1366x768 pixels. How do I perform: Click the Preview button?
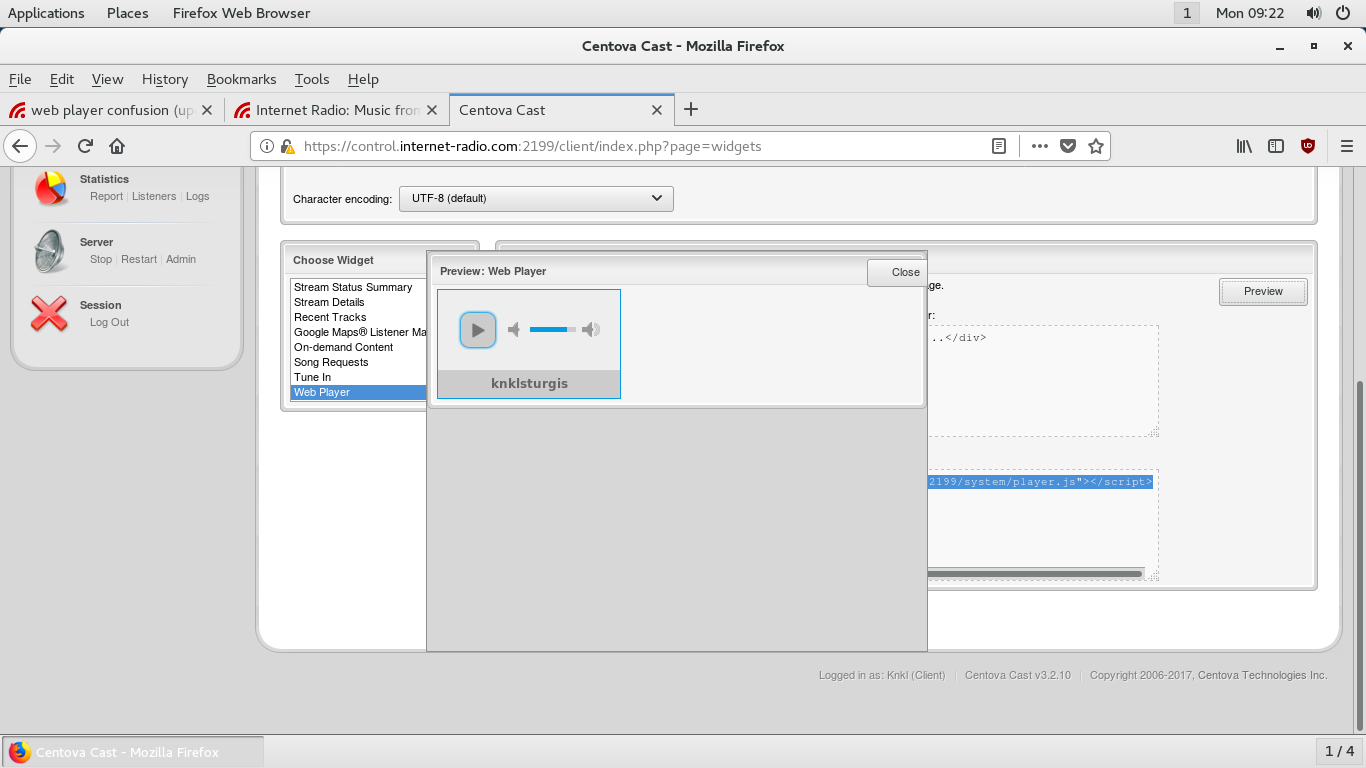1263,291
